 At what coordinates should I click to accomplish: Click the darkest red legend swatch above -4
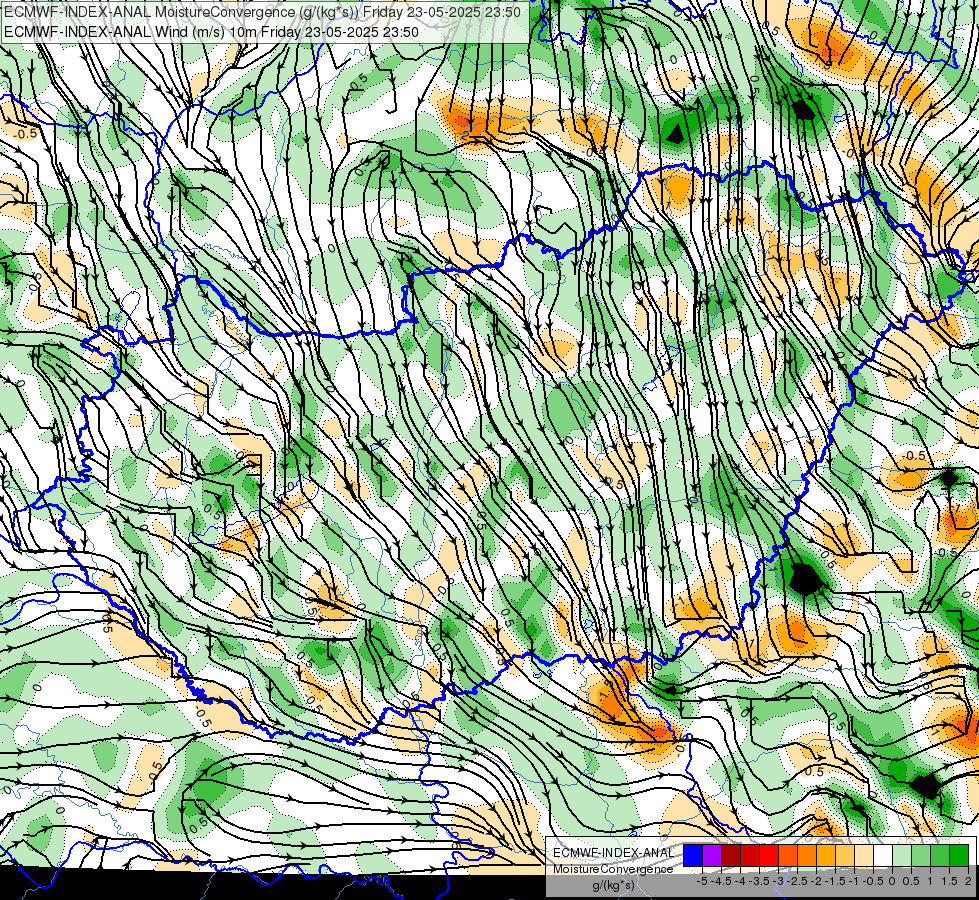click(731, 855)
